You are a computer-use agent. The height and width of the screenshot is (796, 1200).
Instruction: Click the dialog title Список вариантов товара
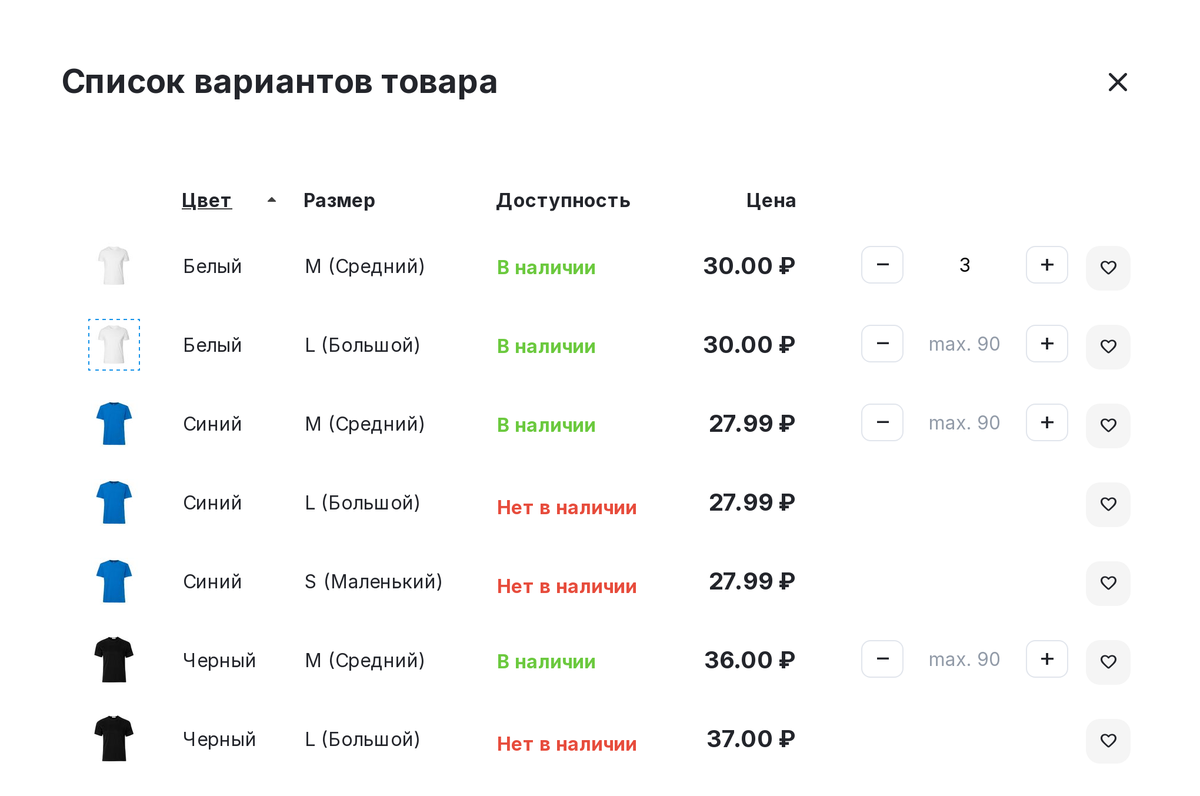tap(280, 82)
